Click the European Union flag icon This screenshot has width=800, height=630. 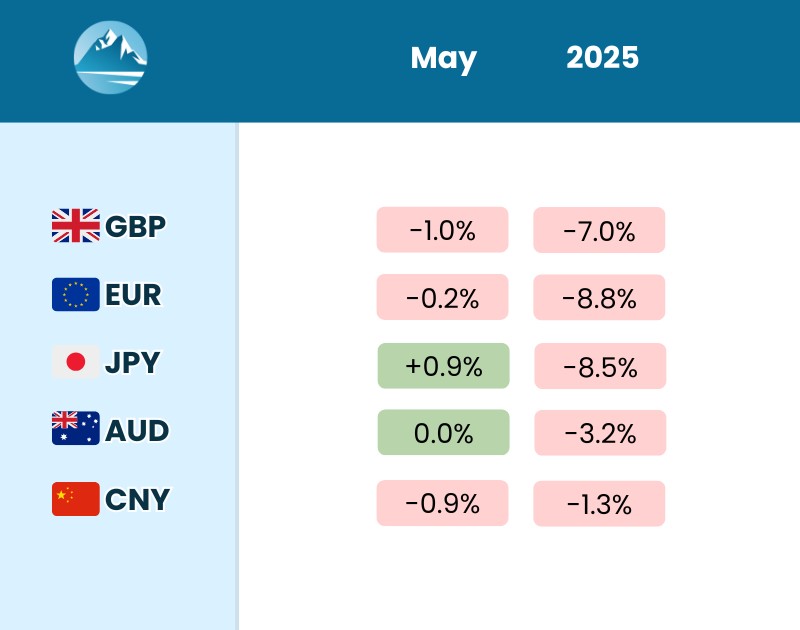[x=76, y=294]
